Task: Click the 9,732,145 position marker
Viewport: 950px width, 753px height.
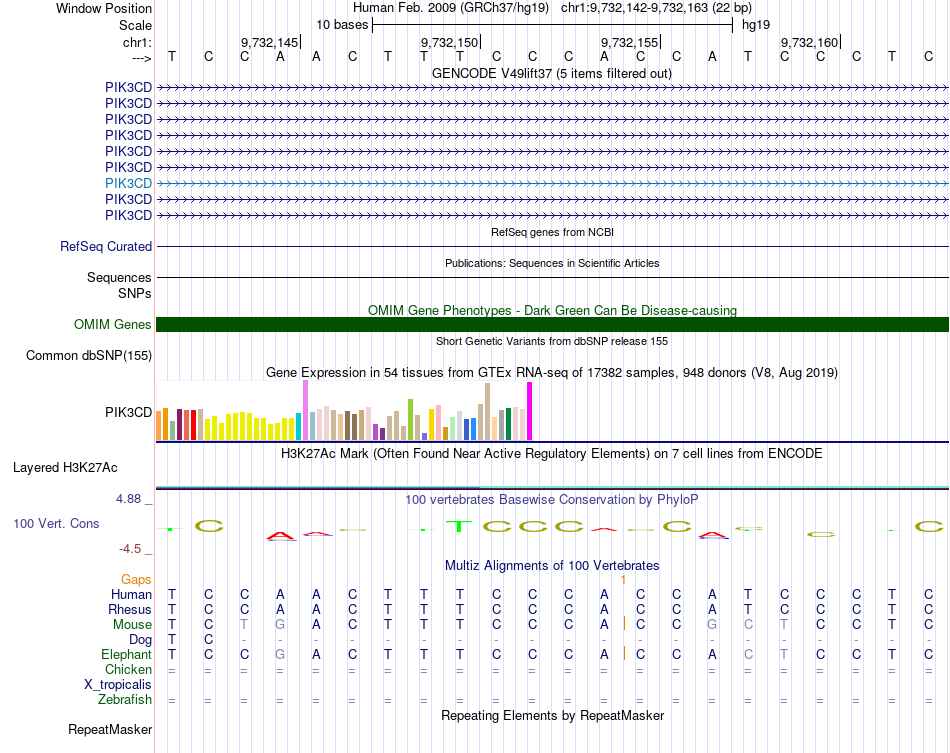Action: coord(271,42)
